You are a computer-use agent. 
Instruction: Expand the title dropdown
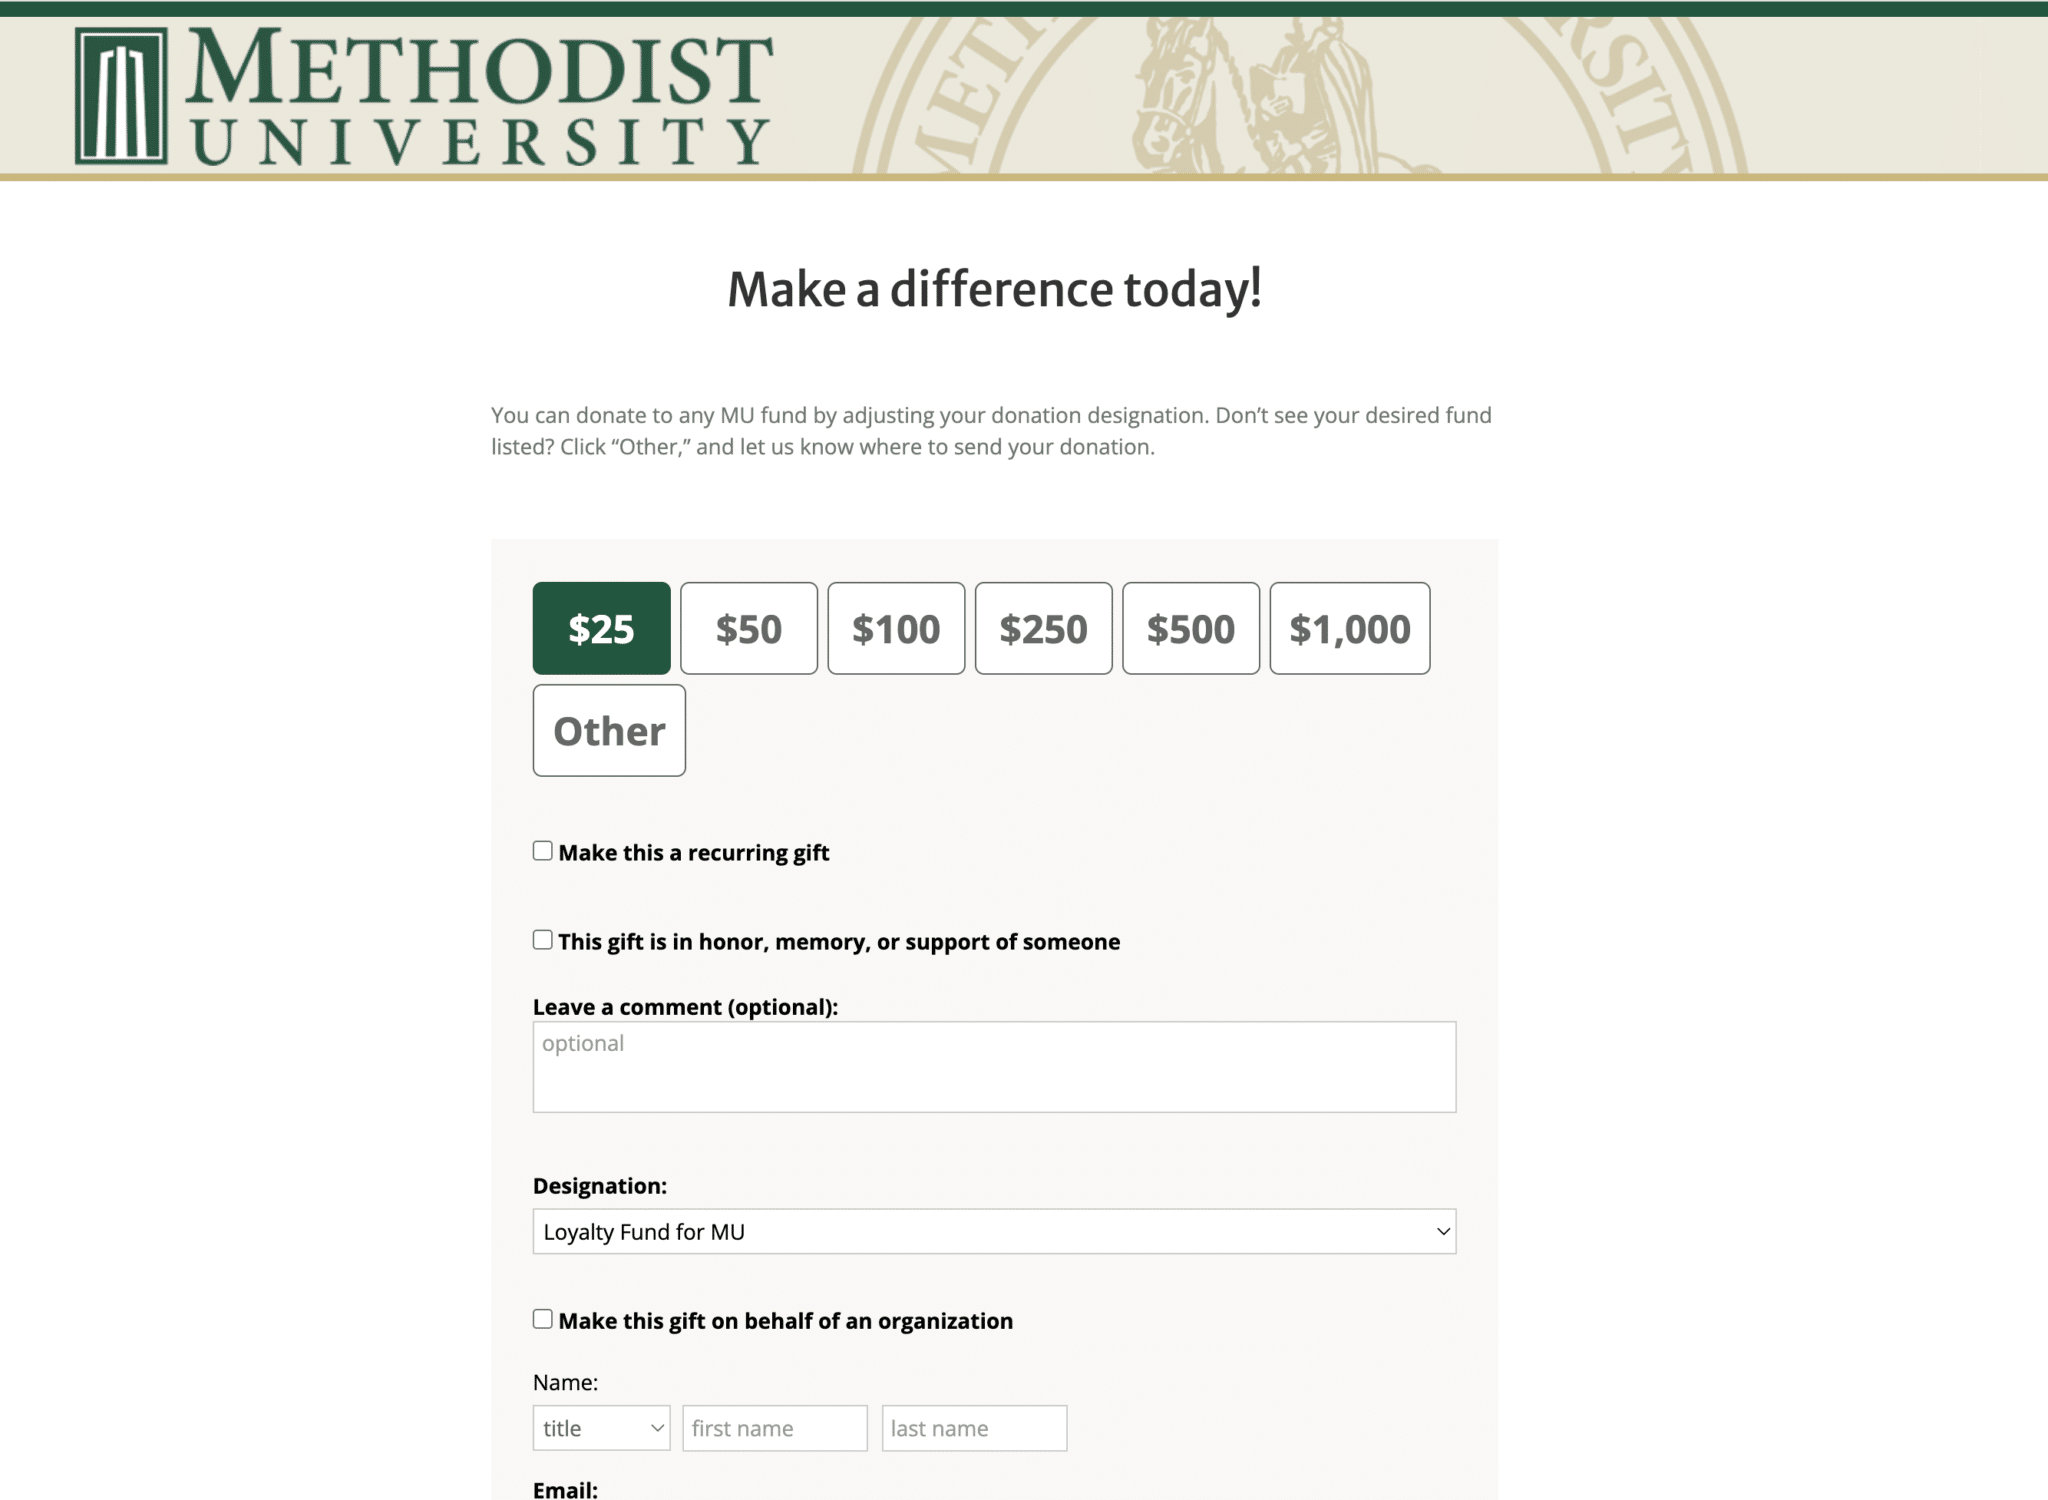pos(601,1428)
